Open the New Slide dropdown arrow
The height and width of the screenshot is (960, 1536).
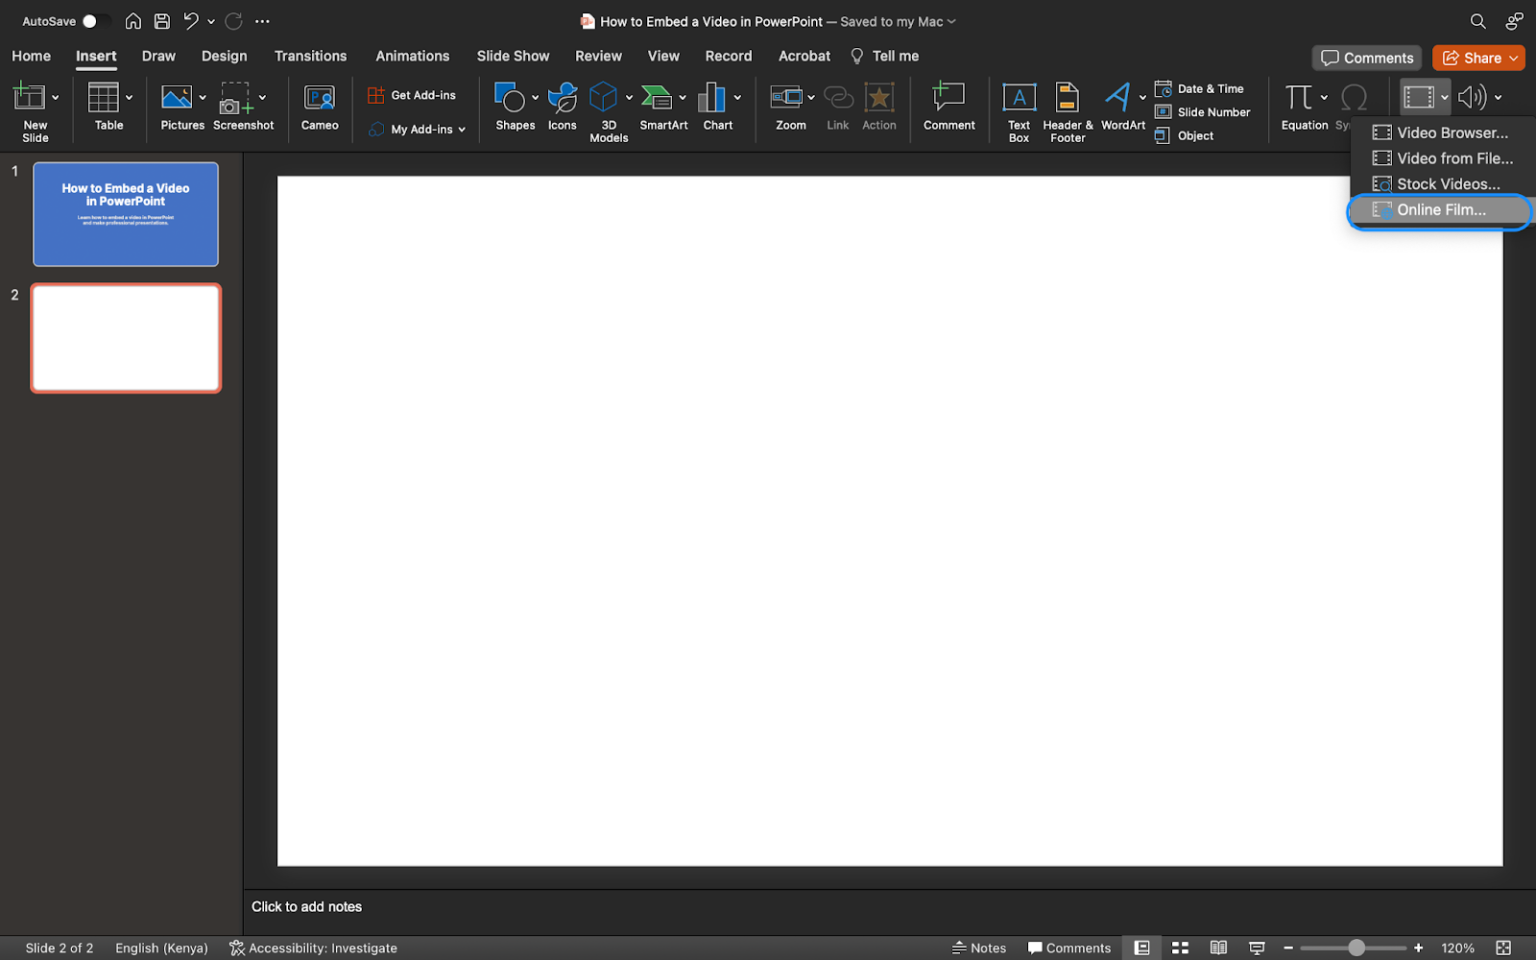click(55, 98)
